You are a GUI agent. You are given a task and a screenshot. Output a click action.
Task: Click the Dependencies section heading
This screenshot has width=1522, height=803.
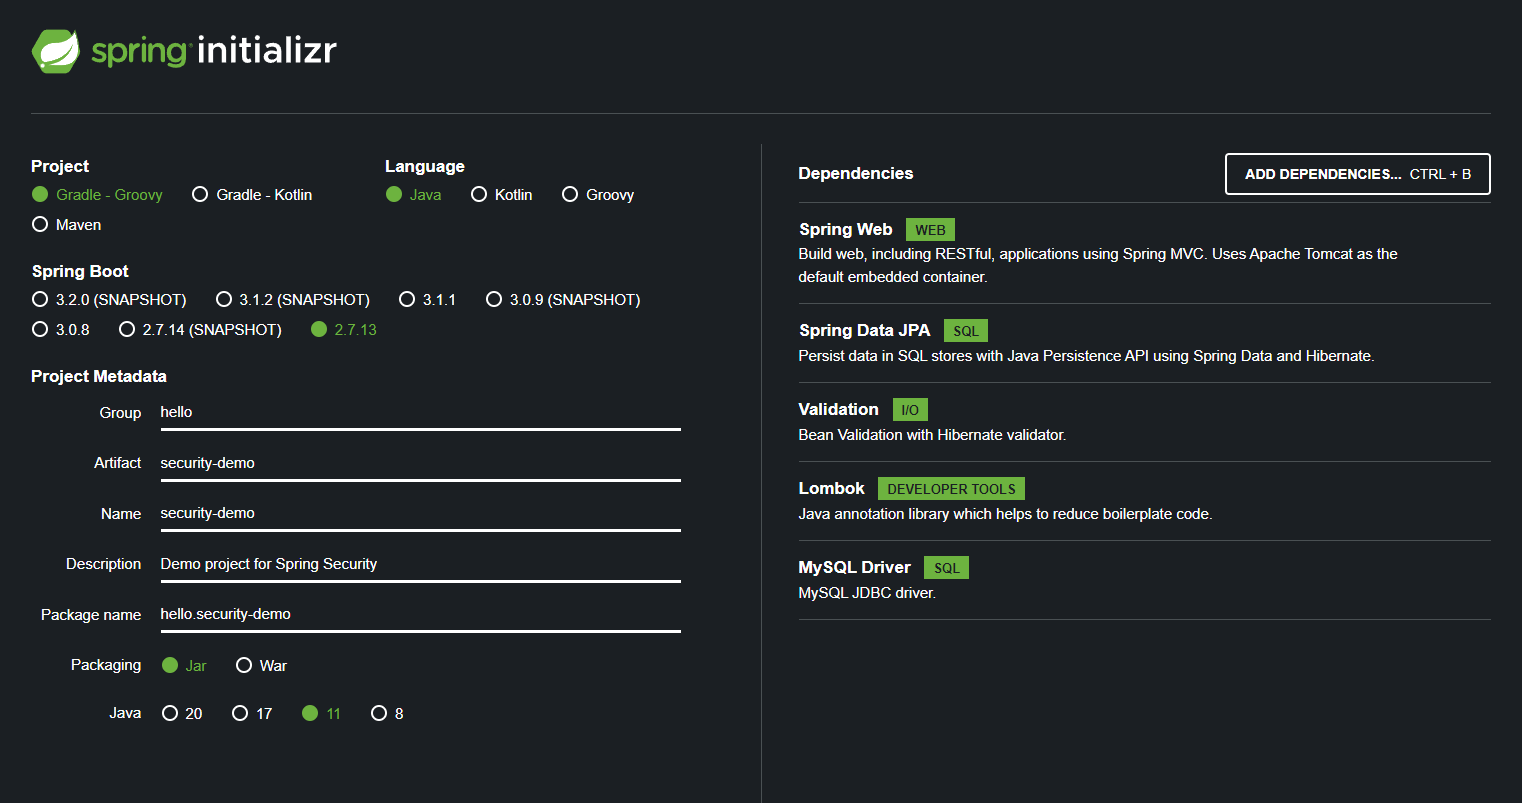click(x=856, y=174)
